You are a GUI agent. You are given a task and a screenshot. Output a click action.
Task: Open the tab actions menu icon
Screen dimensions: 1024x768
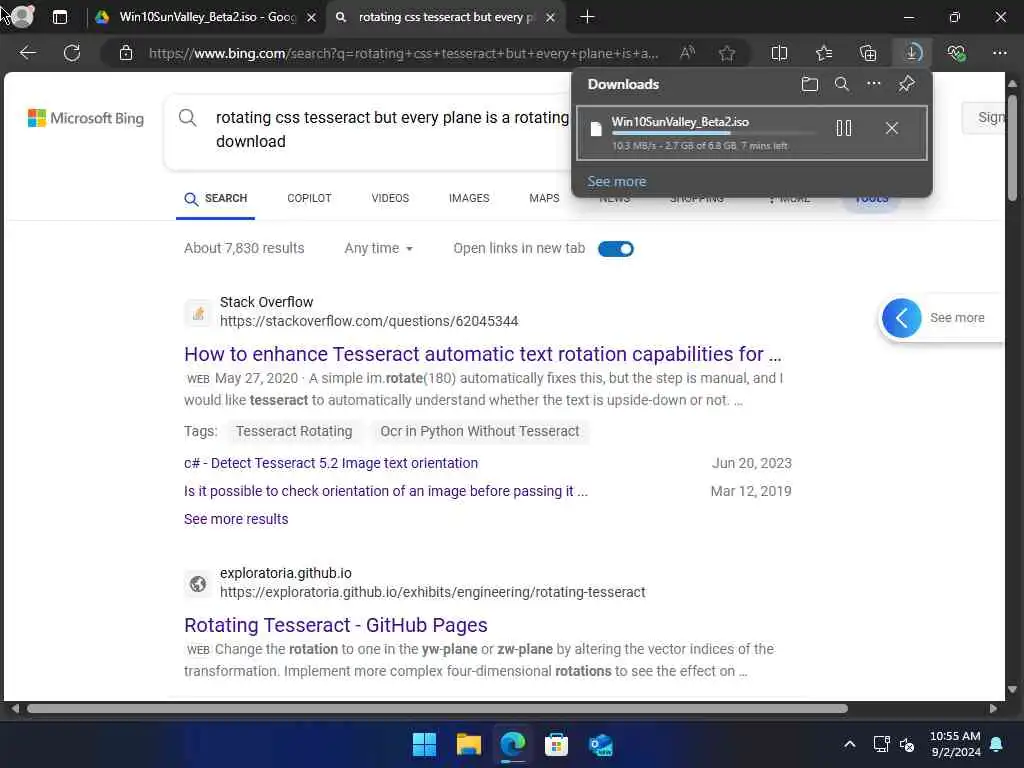[x=59, y=17]
